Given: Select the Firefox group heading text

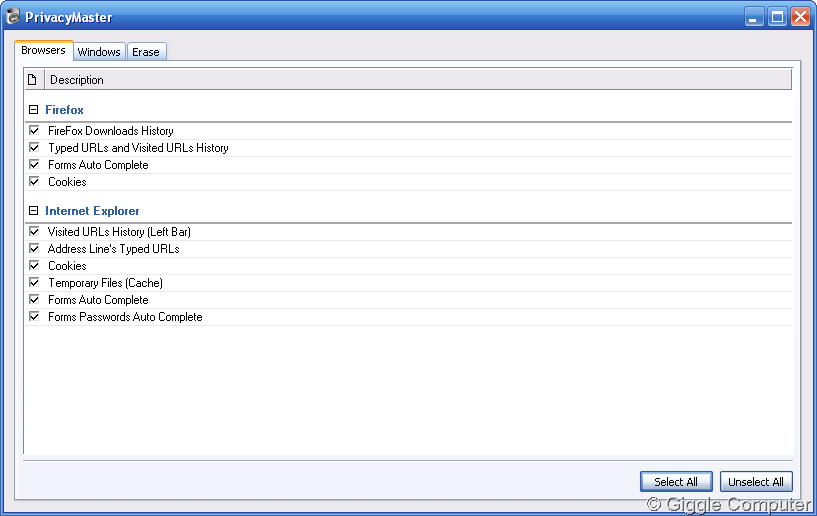Looking at the screenshot, I should click(x=64, y=109).
